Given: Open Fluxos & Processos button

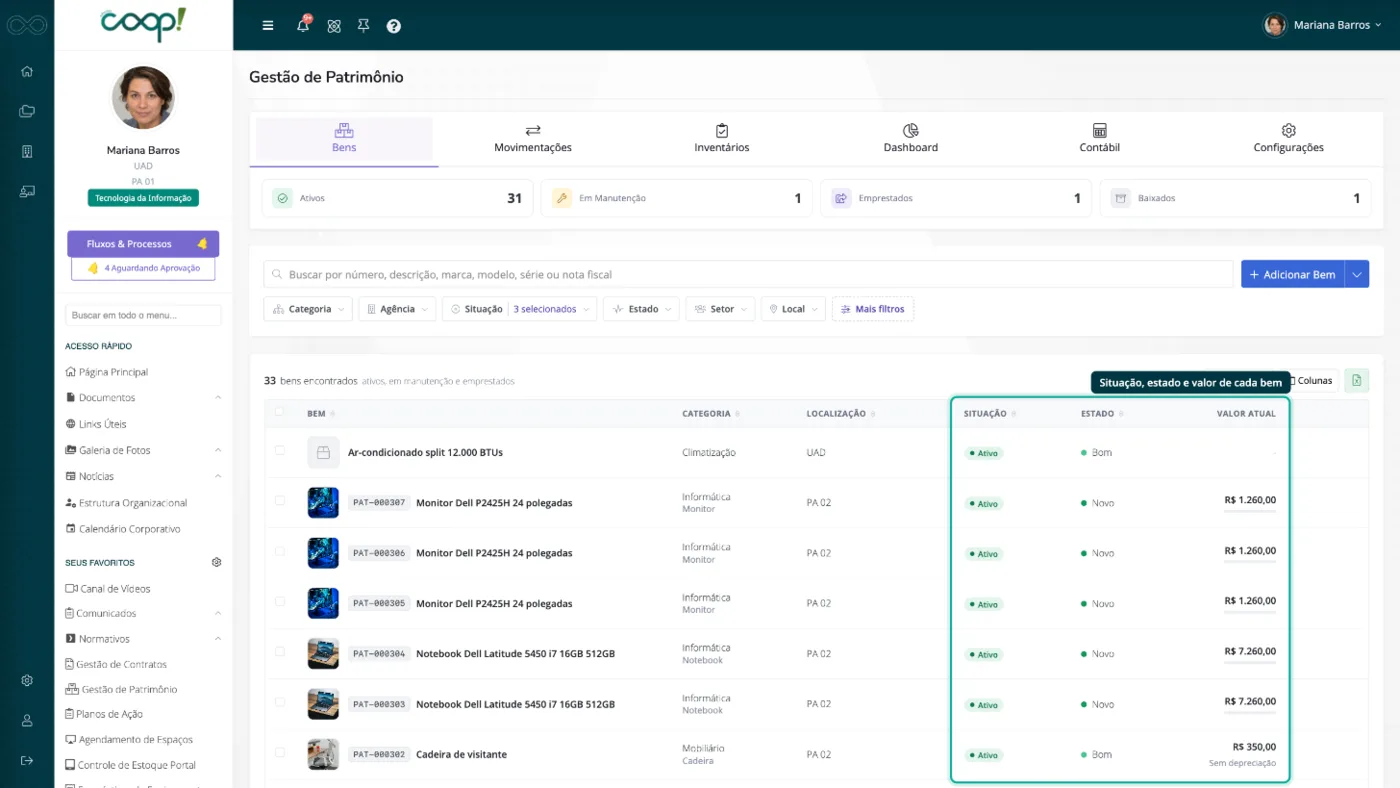Looking at the screenshot, I should coord(143,244).
